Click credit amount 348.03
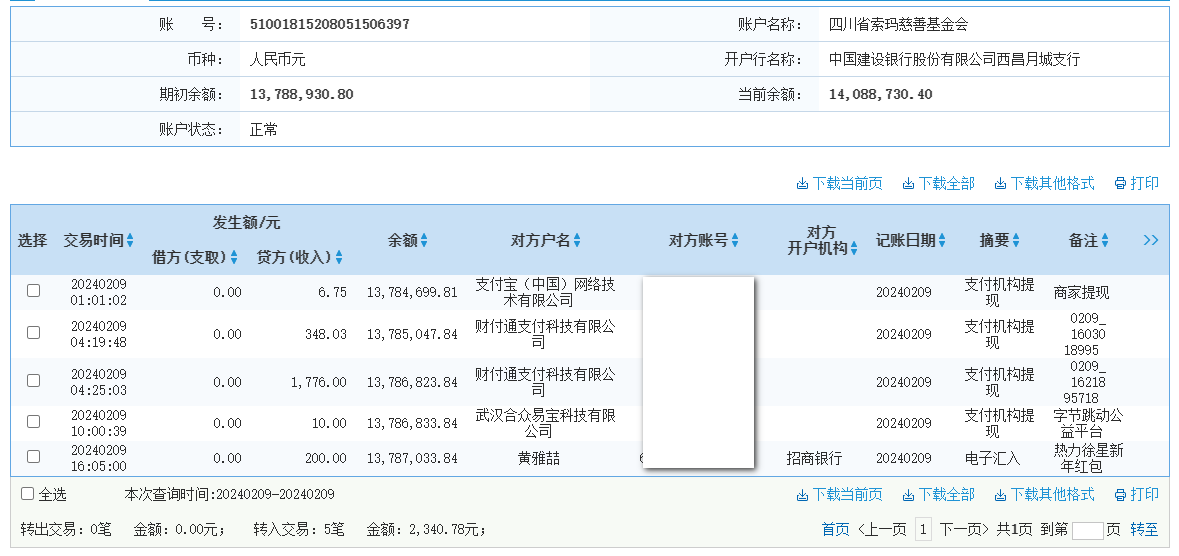Image resolution: width=1179 pixels, height=556 pixels. click(x=326, y=334)
